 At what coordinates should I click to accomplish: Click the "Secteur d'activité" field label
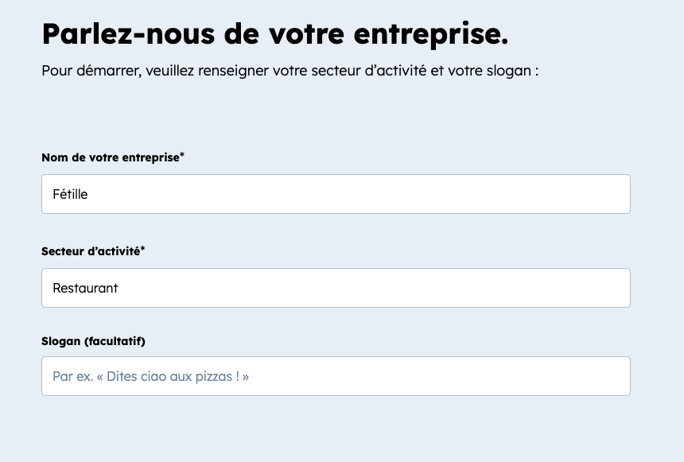pos(90,251)
